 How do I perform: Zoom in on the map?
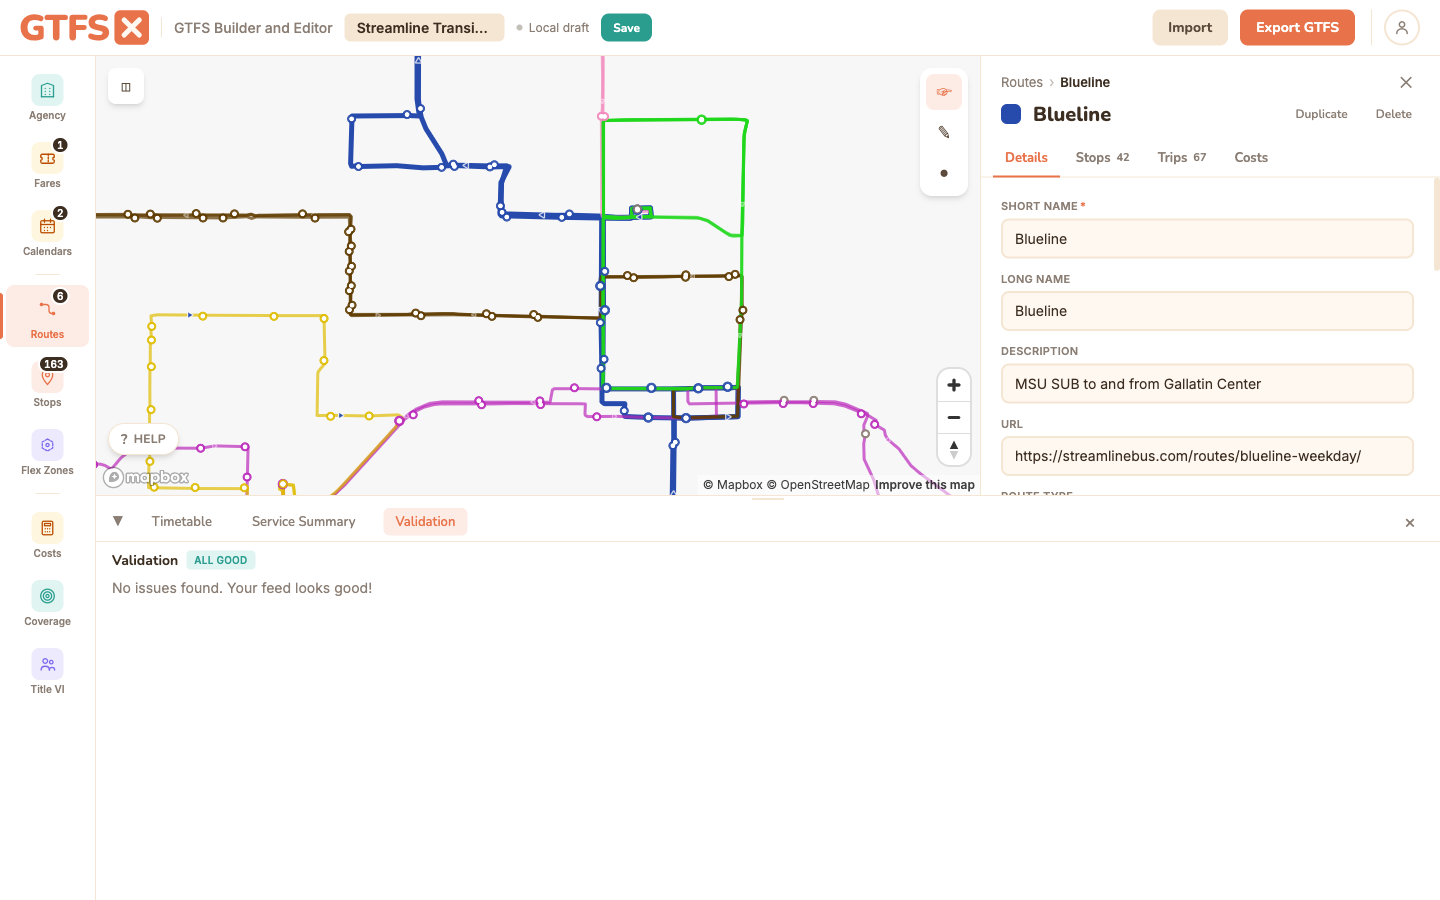tap(954, 385)
